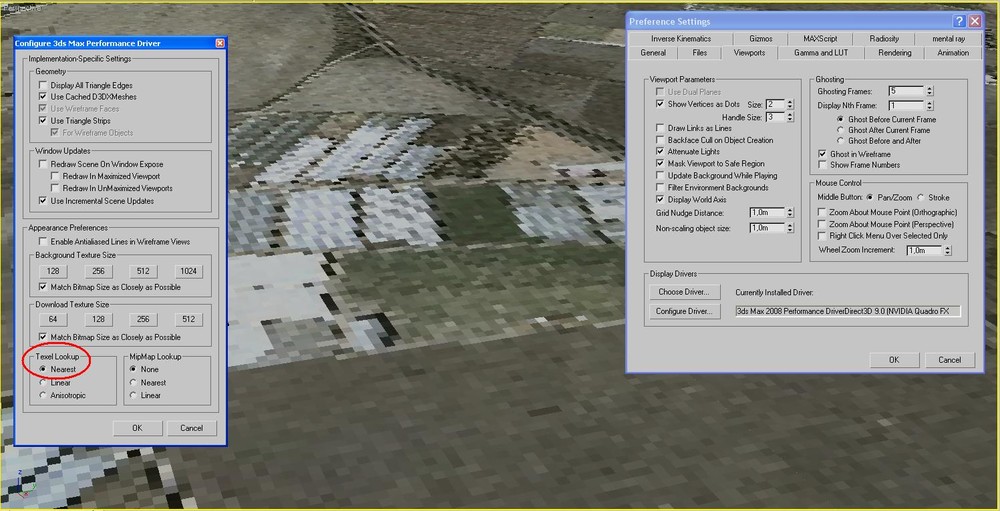Enable Update Background While Playing
Screen dimensions: 1000x511
pos(660,175)
